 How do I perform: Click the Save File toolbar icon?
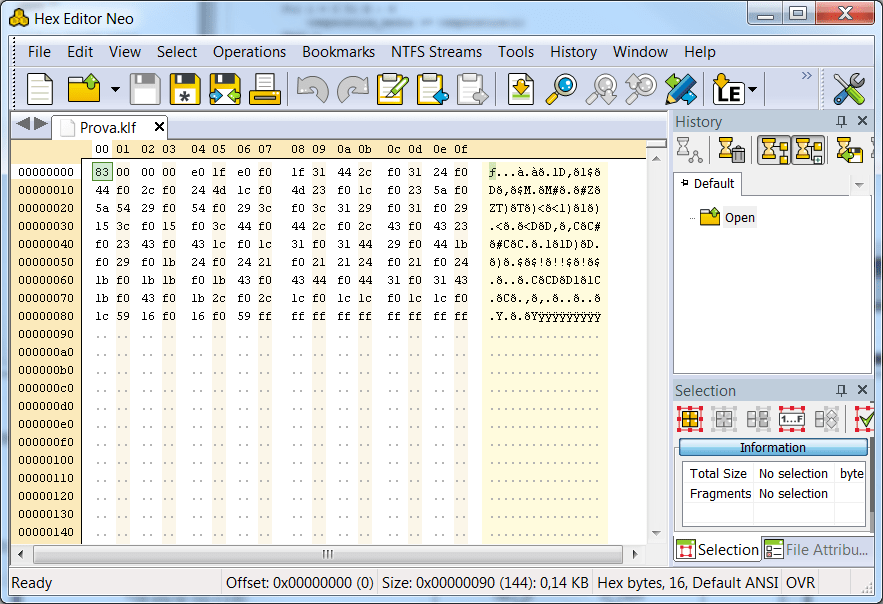coord(144,89)
